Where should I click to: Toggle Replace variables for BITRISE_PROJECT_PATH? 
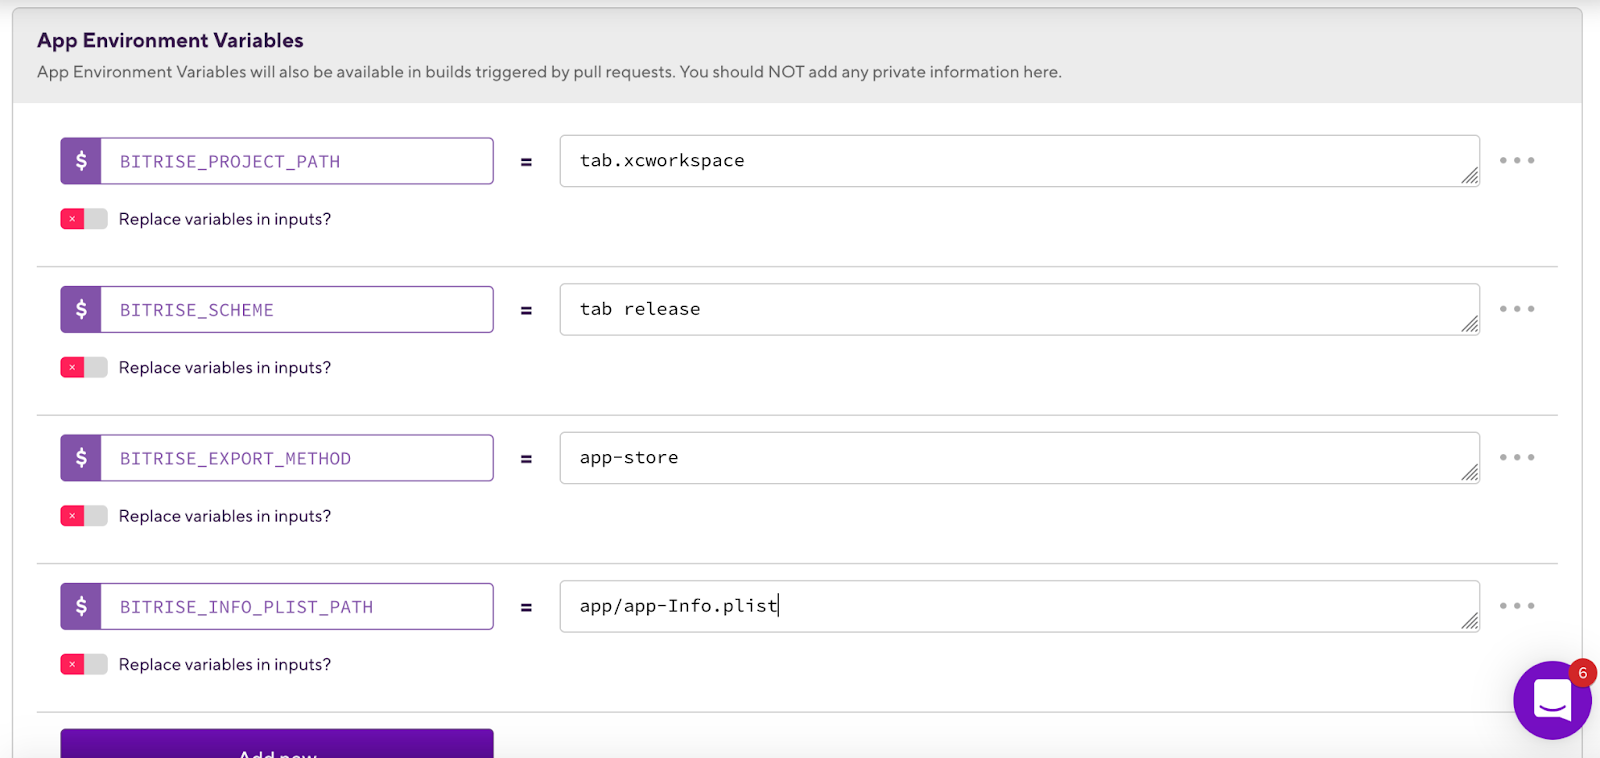[x=84, y=219]
